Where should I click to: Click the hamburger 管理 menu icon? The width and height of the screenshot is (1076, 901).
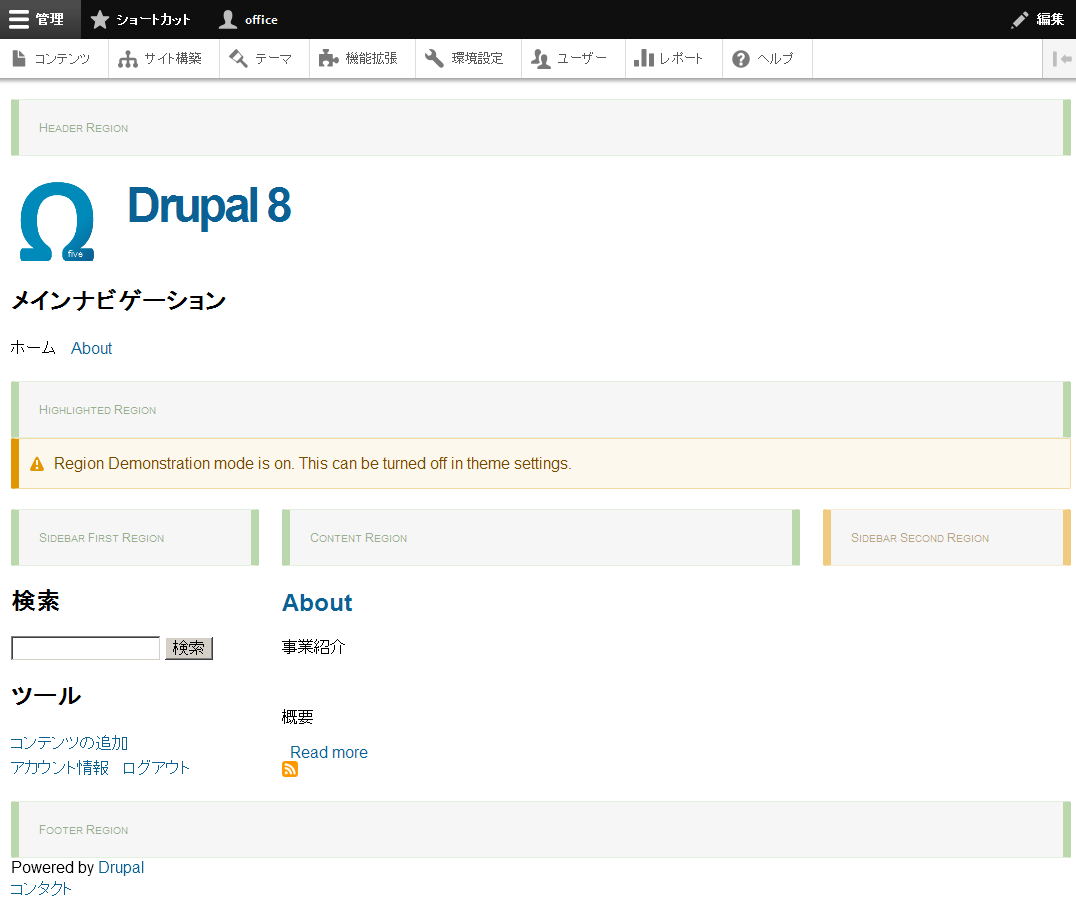click(x=19, y=19)
